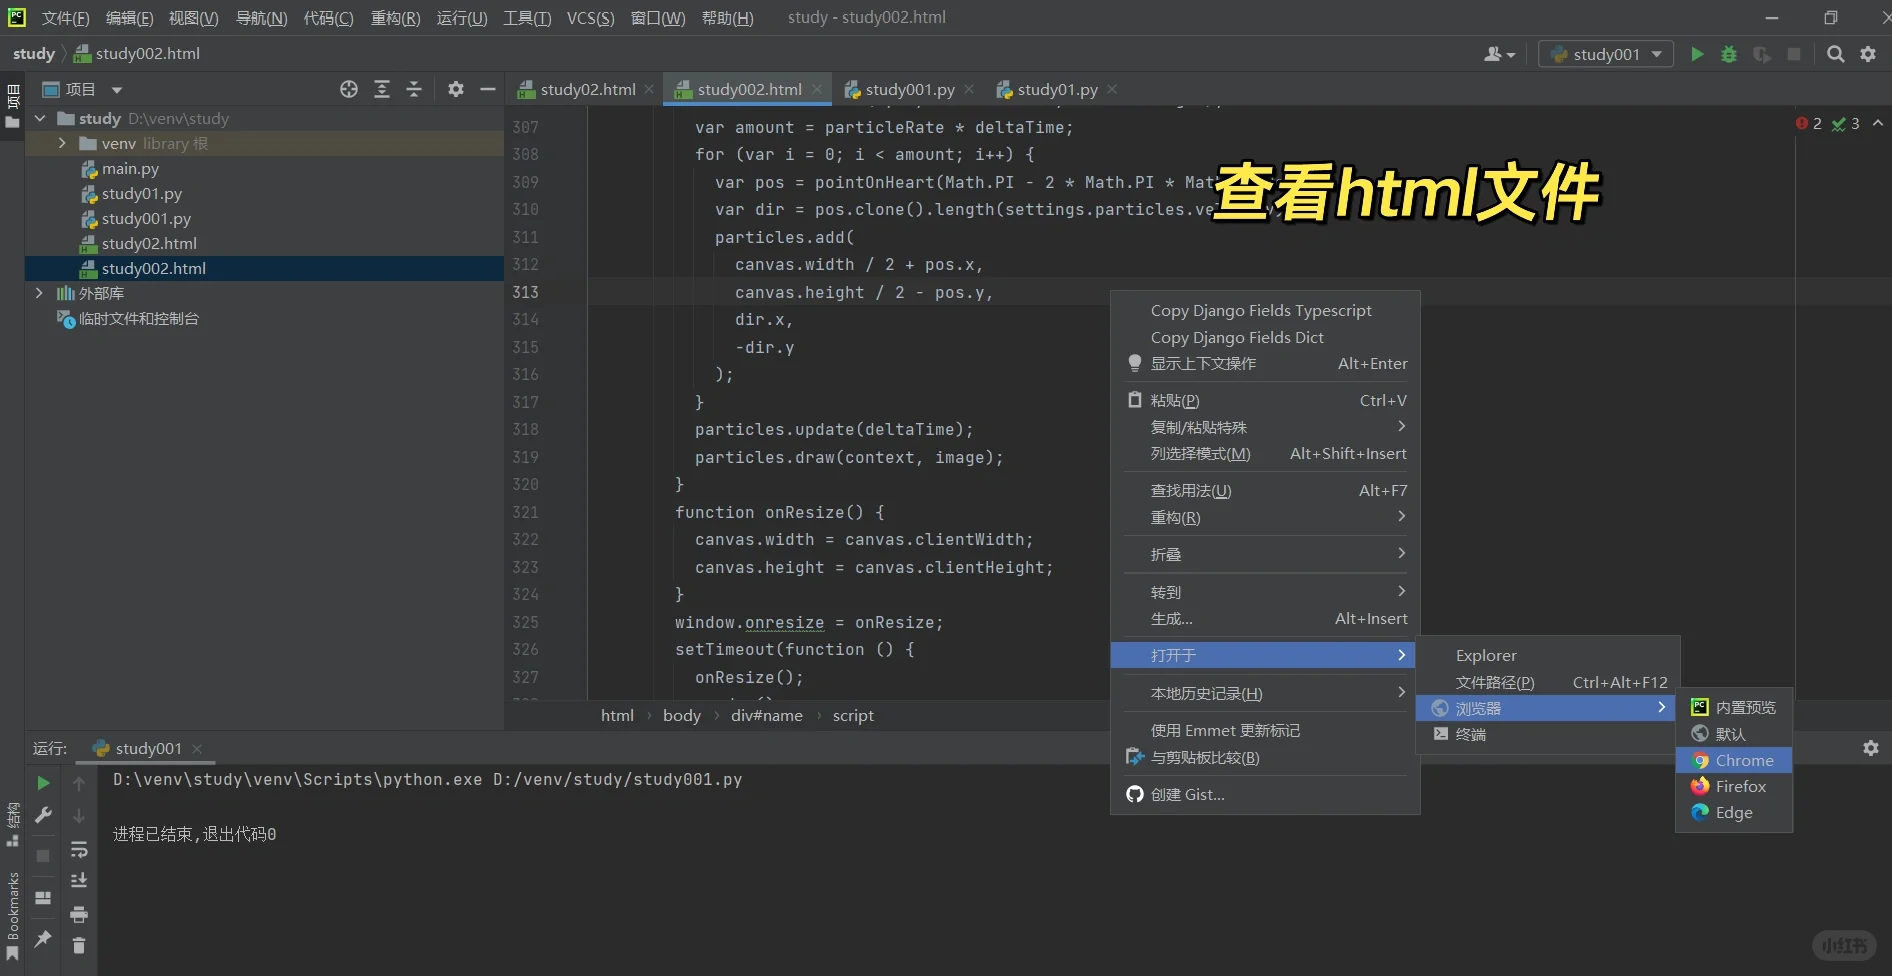Select main.py in project tree
1892x976 pixels.
130,168
